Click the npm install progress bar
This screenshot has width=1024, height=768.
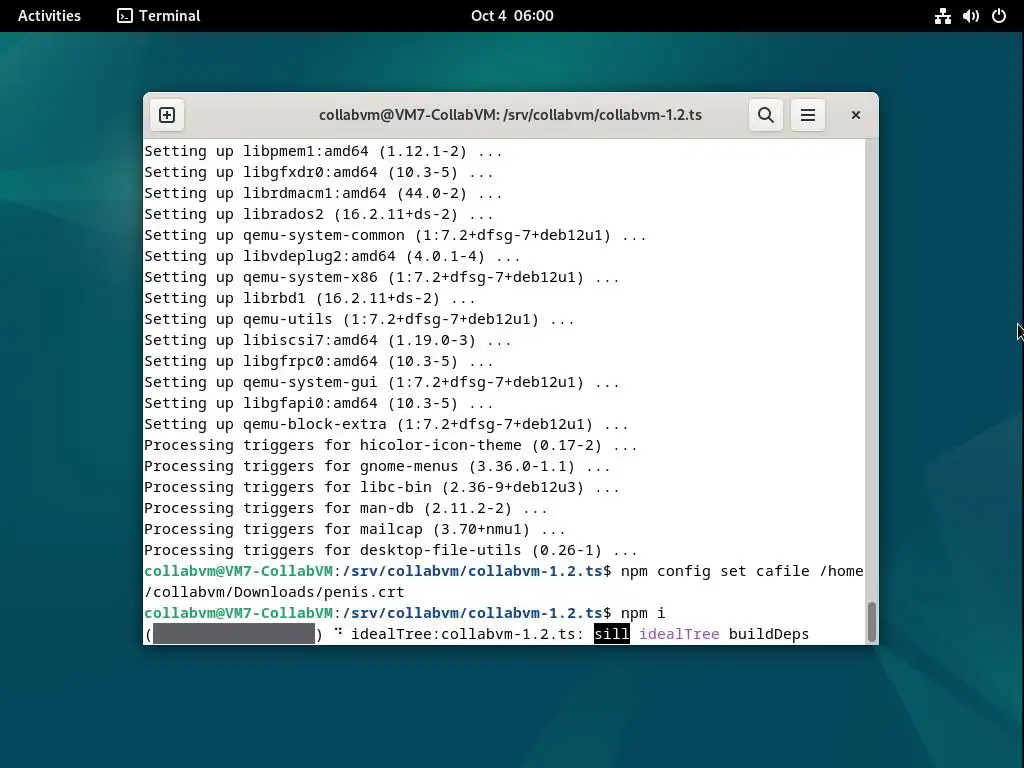coord(234,633)
